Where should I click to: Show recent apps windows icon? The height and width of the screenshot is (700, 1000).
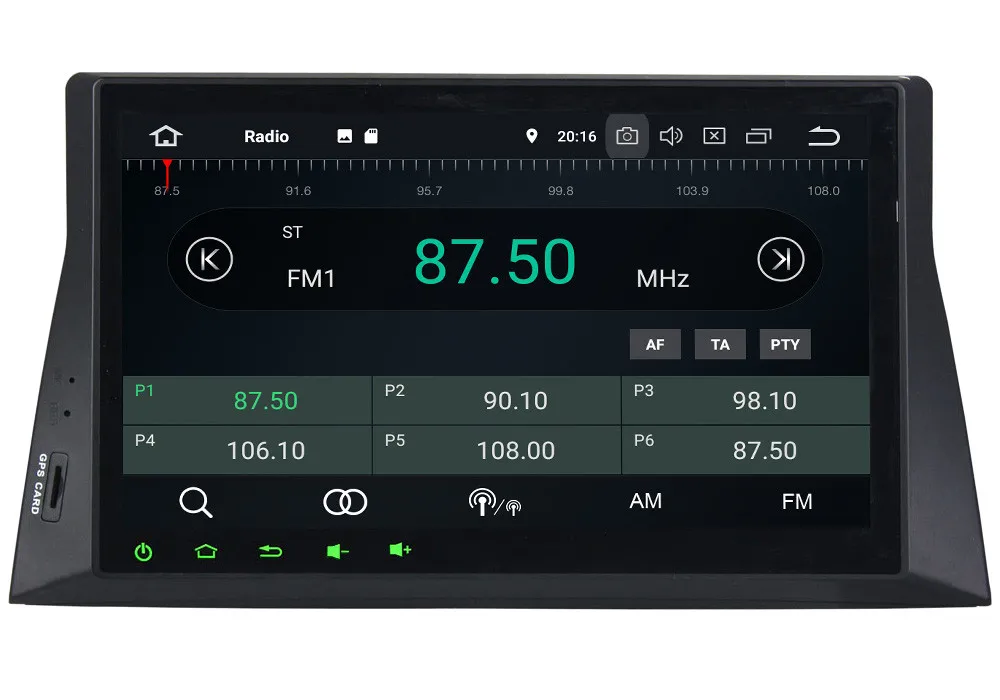(x=758, y=136)
